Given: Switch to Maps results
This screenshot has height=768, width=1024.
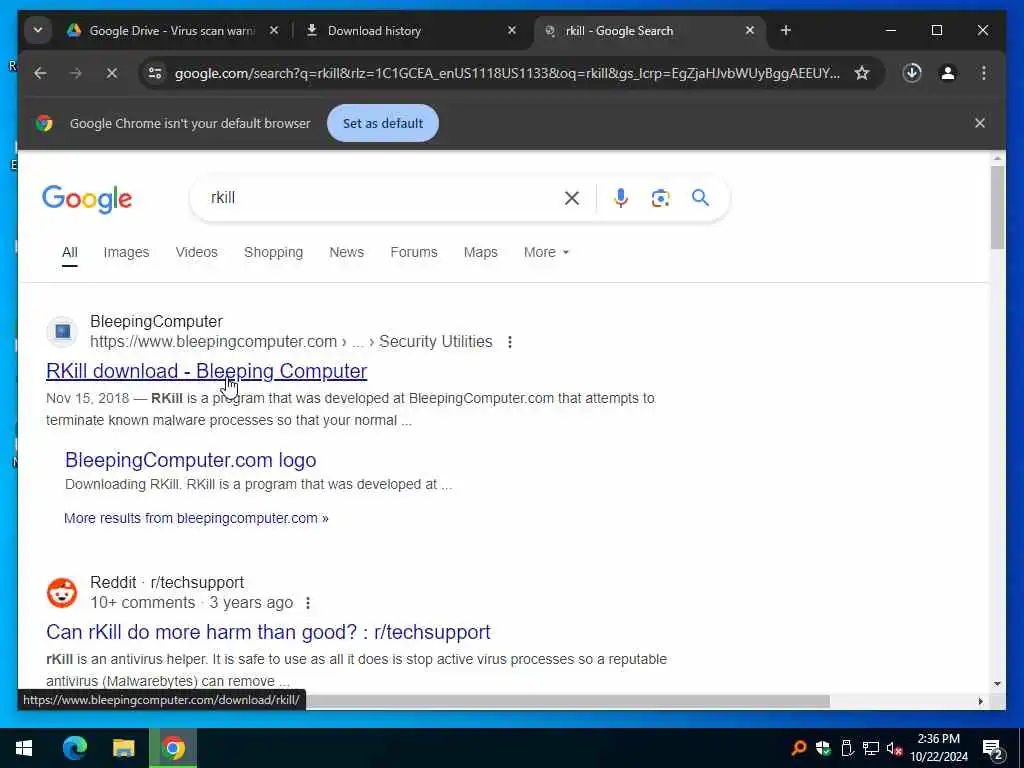Looking at the screenshot, I should coord(481,252).
